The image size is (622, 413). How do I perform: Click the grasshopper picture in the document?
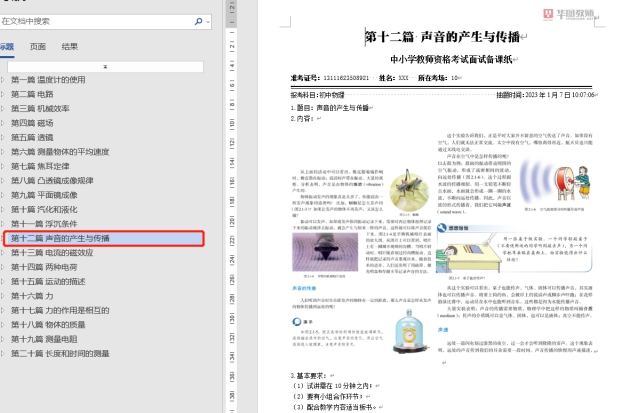click(x=408, y=190)
